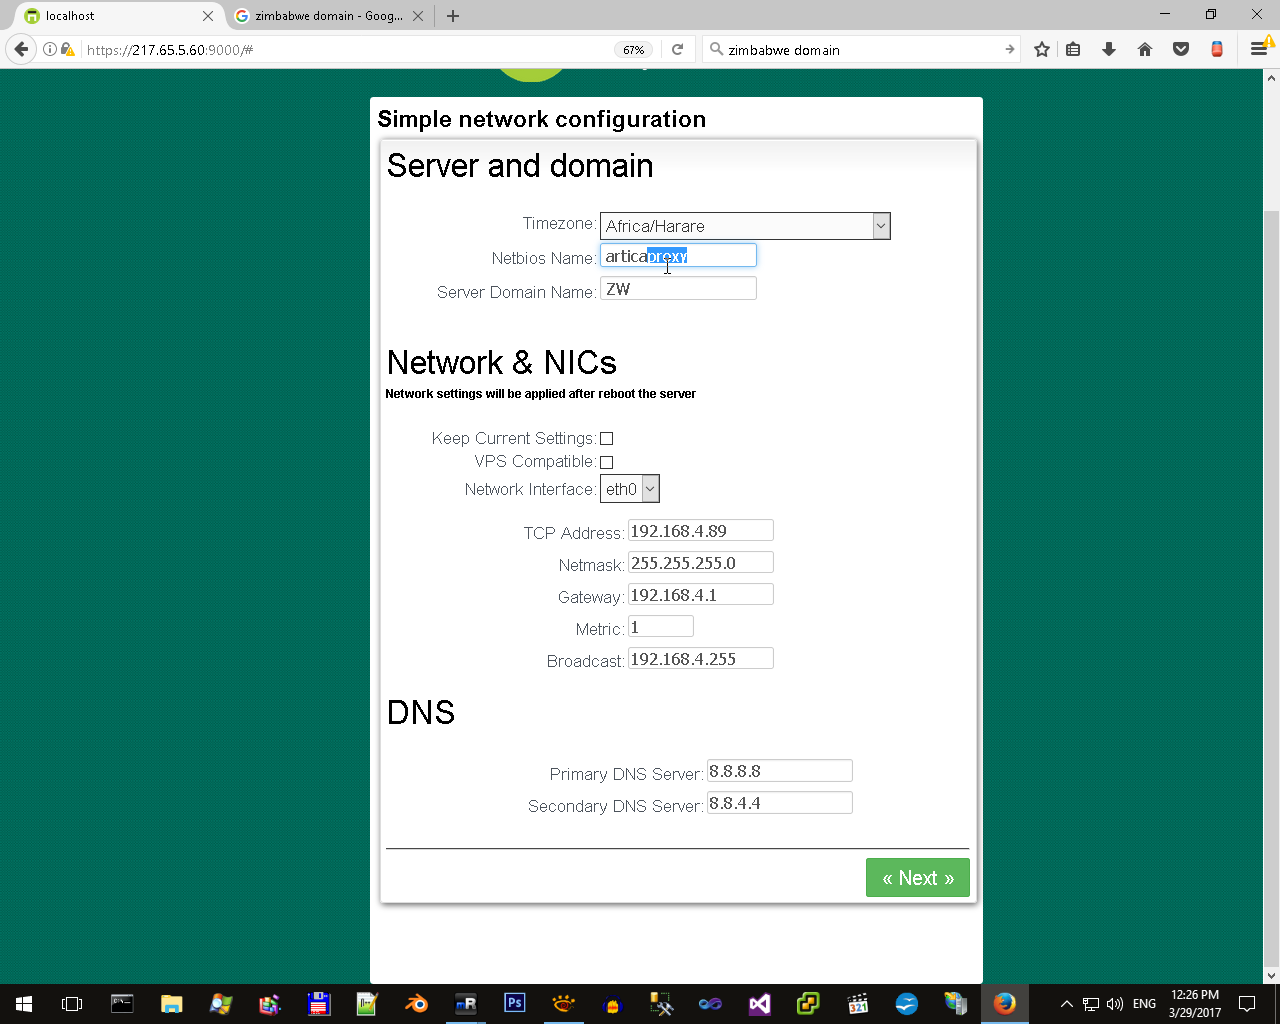Expand the Timezone Africa/Harare dropdown
The width and height of the screenshot is (1280, 1024).
(745, 226)
